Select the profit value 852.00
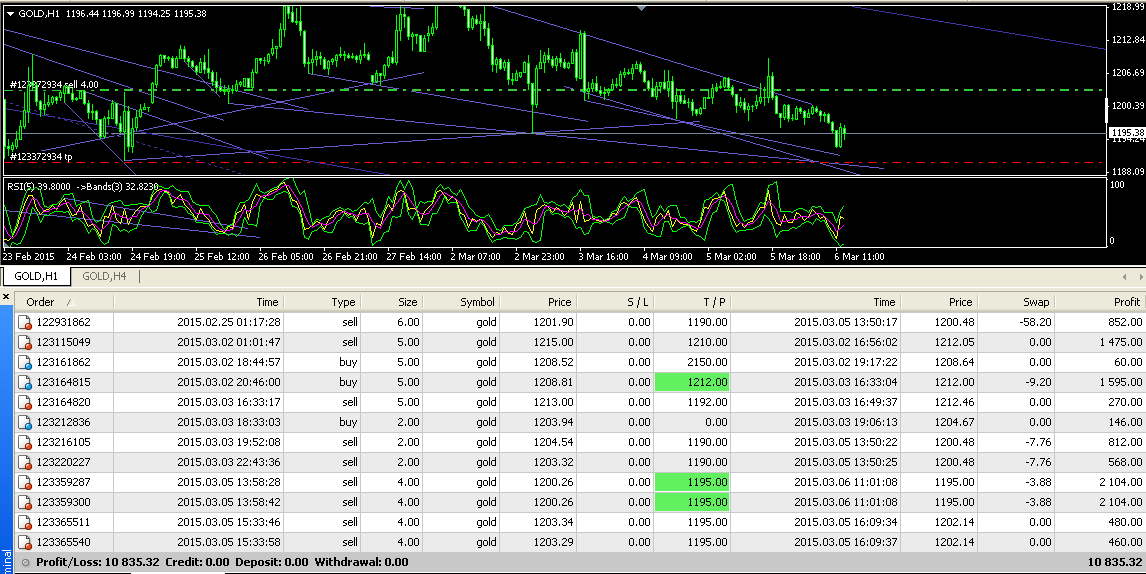The width and height of the screenshot is (1146, 574). [1125, 322]
